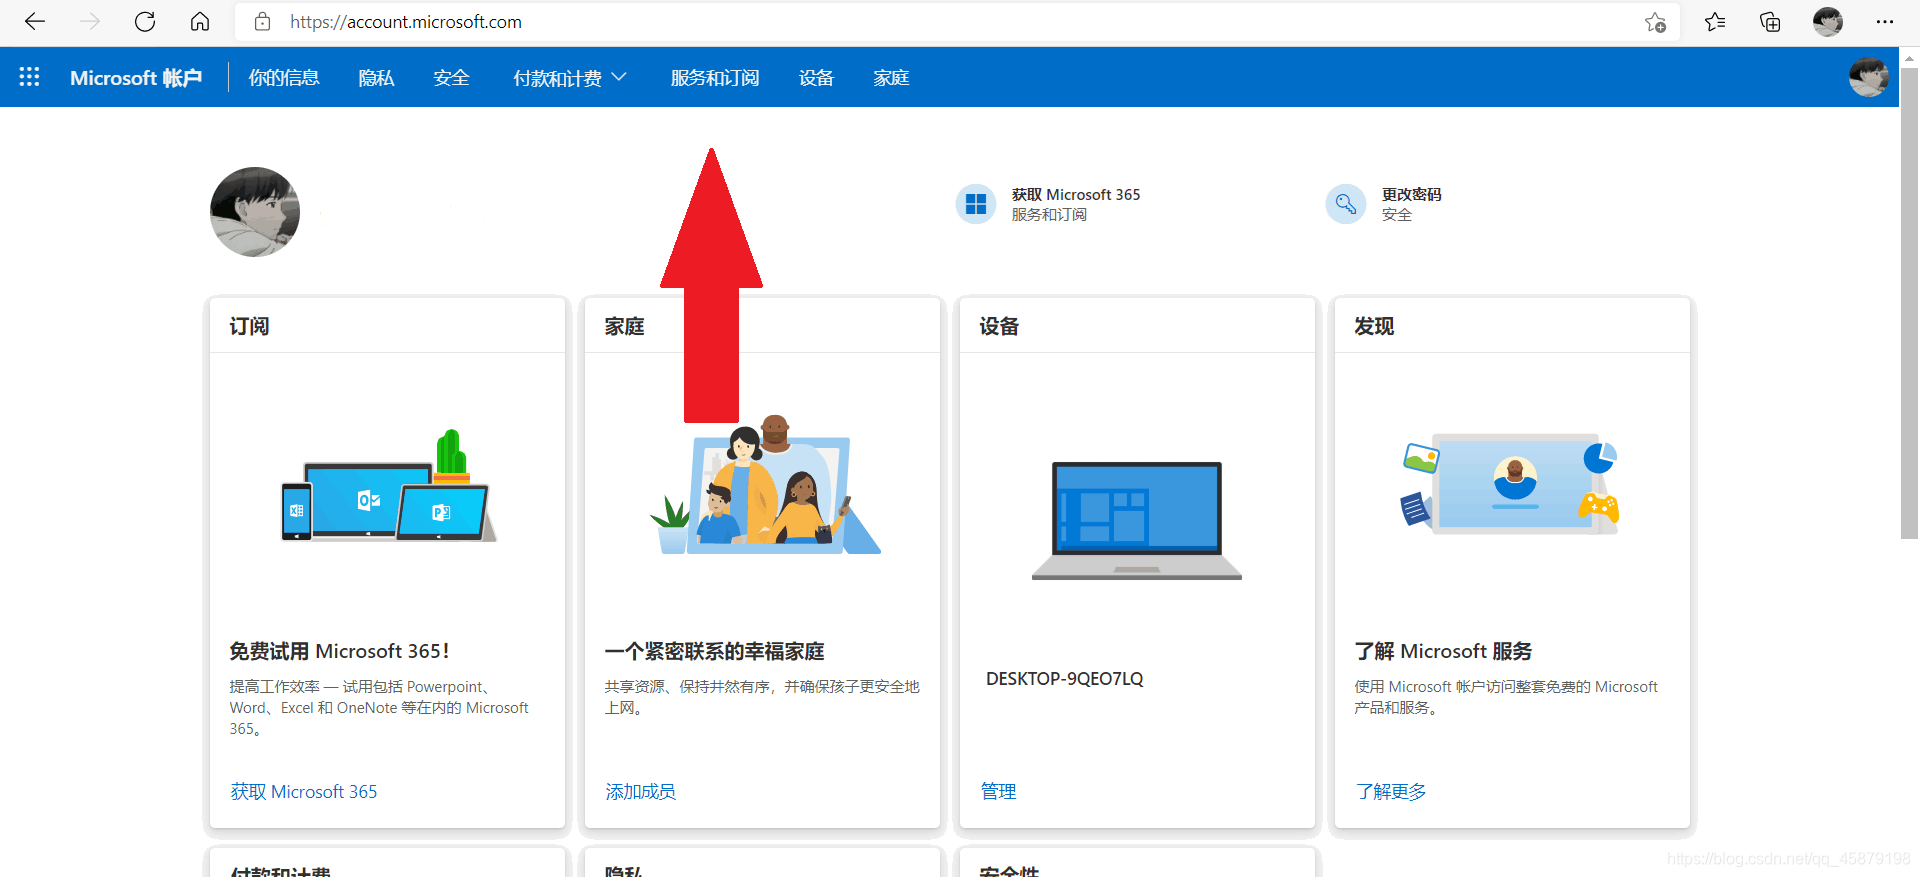Click the Microsoft 帐户 logo text

pos(136,78)
